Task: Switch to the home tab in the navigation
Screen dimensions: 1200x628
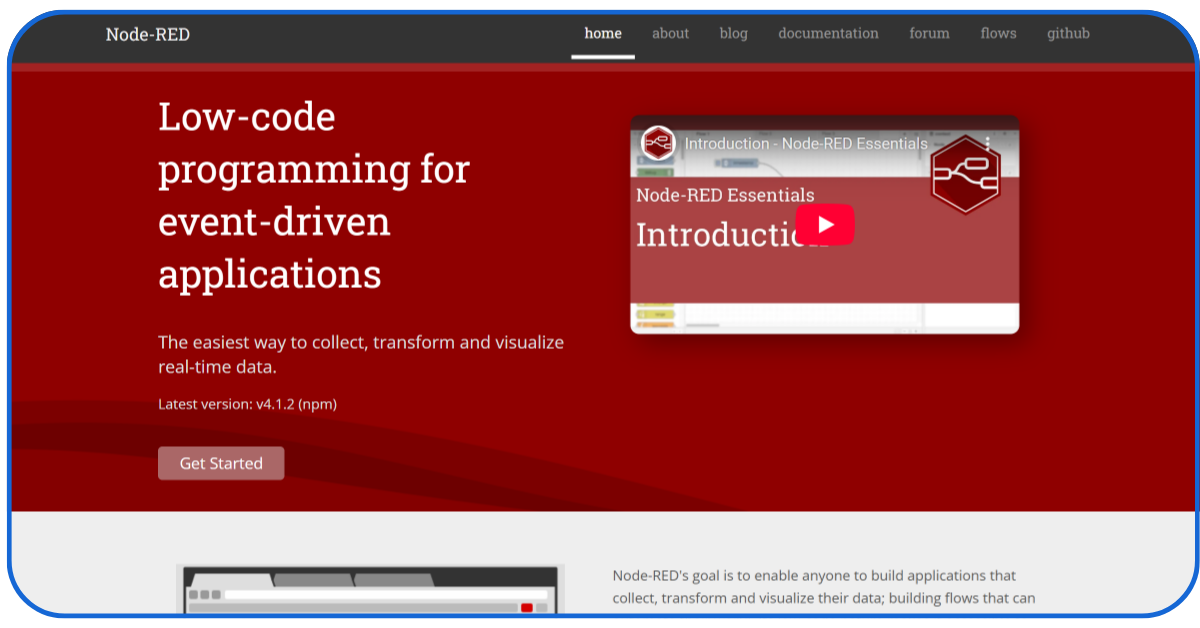Action: click(602, 33)
